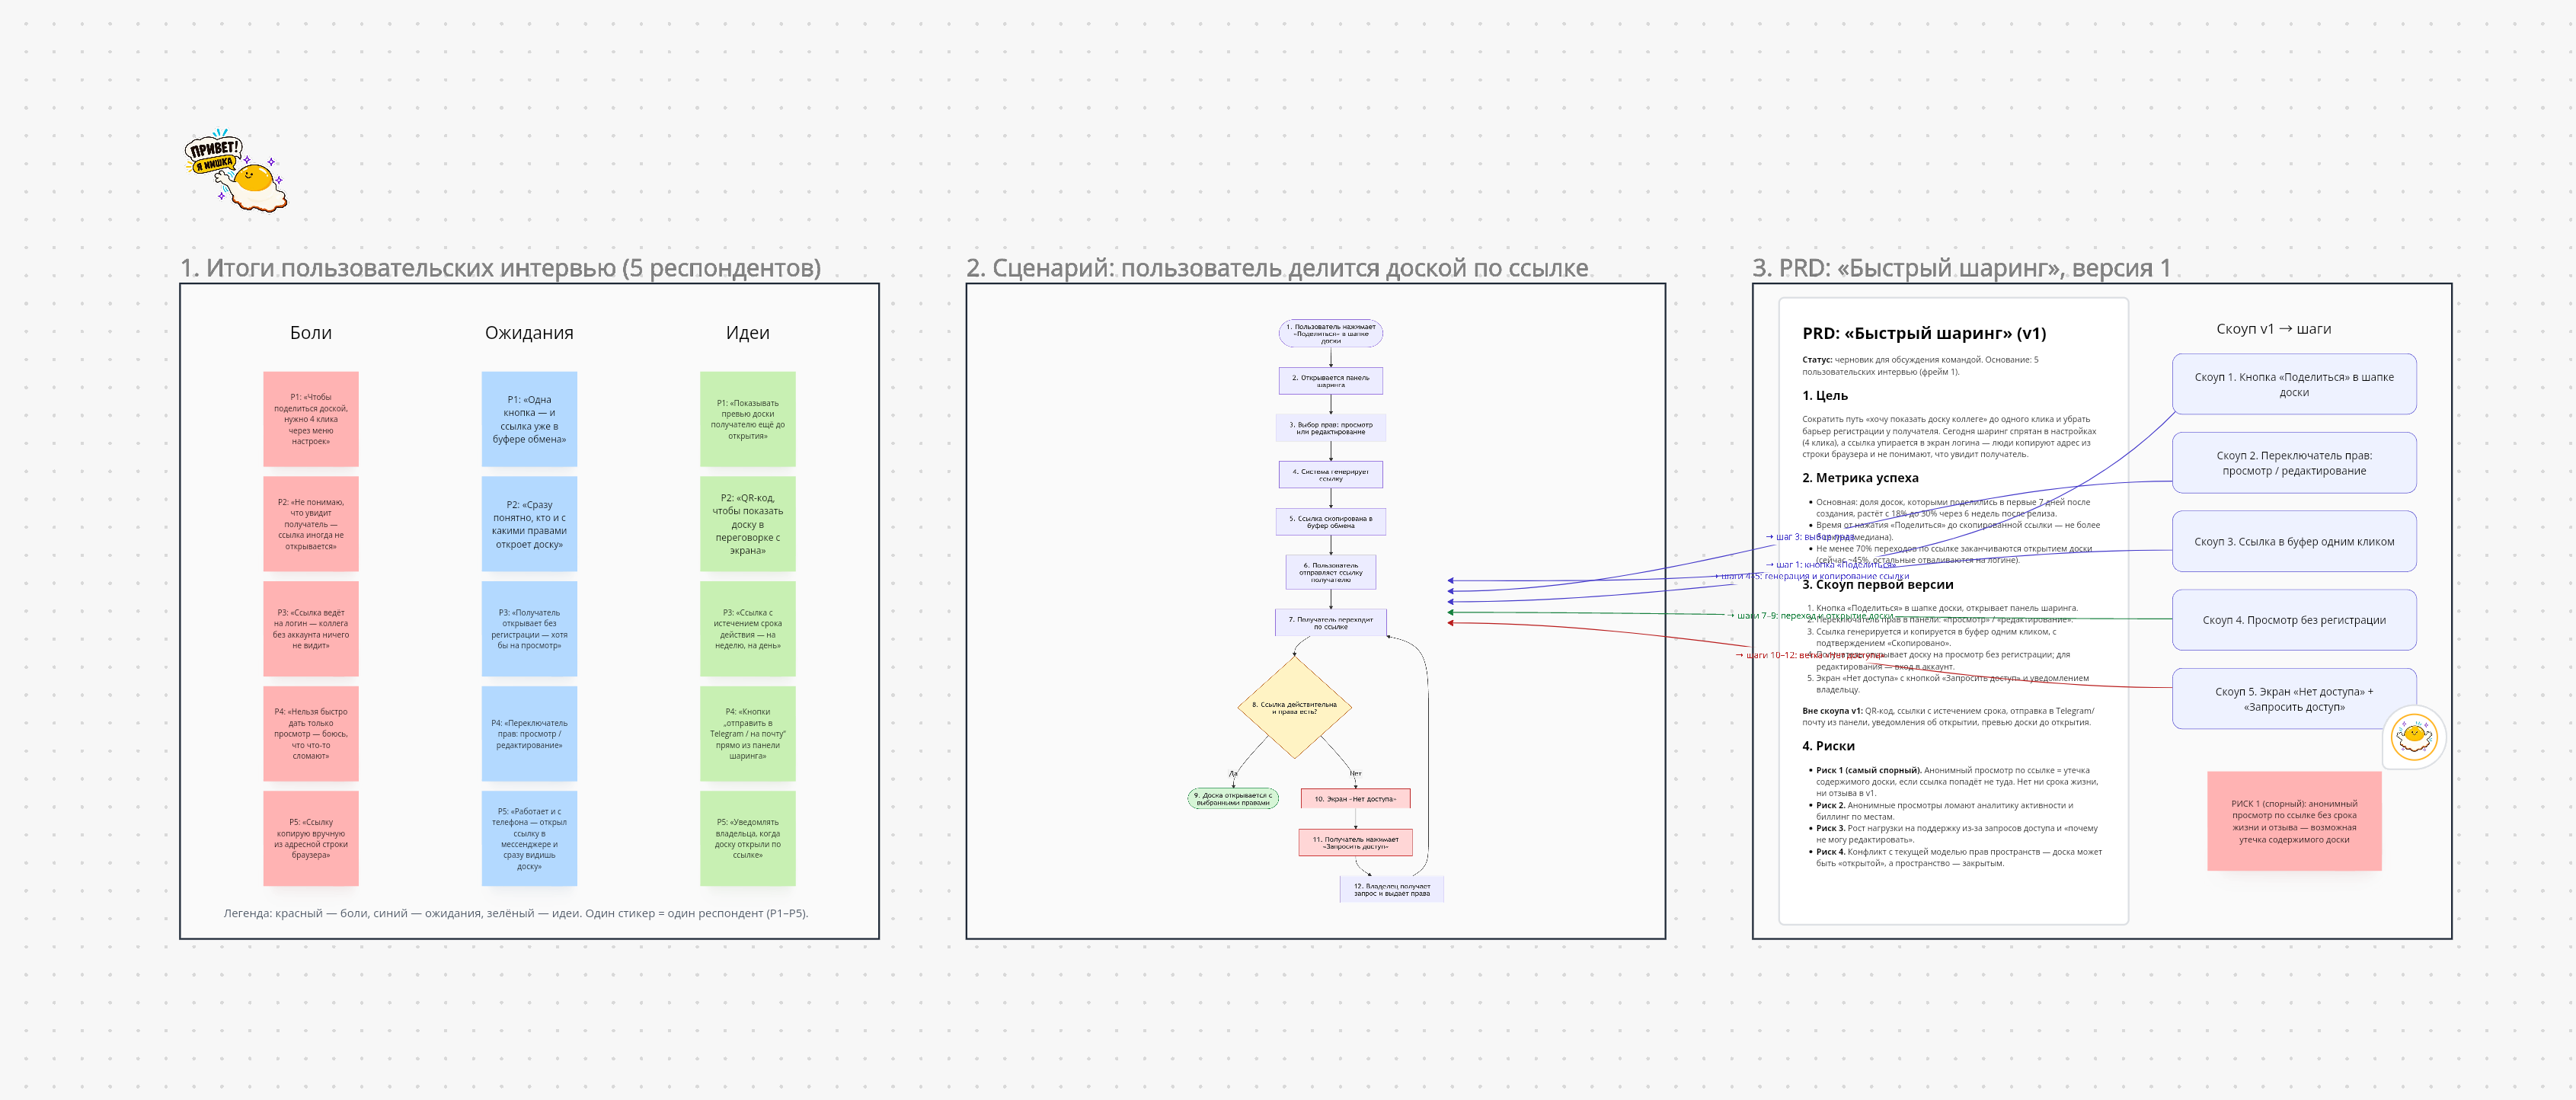
Task: Select green node «9. Доска открывается с выбранными правами»
Action: pyautogui.click(x=1233, y=798)
